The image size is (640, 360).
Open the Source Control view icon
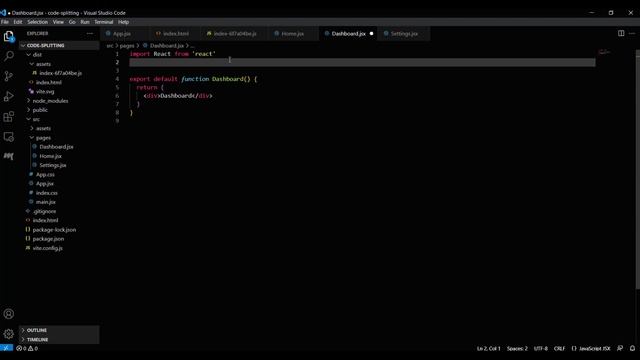9,76
